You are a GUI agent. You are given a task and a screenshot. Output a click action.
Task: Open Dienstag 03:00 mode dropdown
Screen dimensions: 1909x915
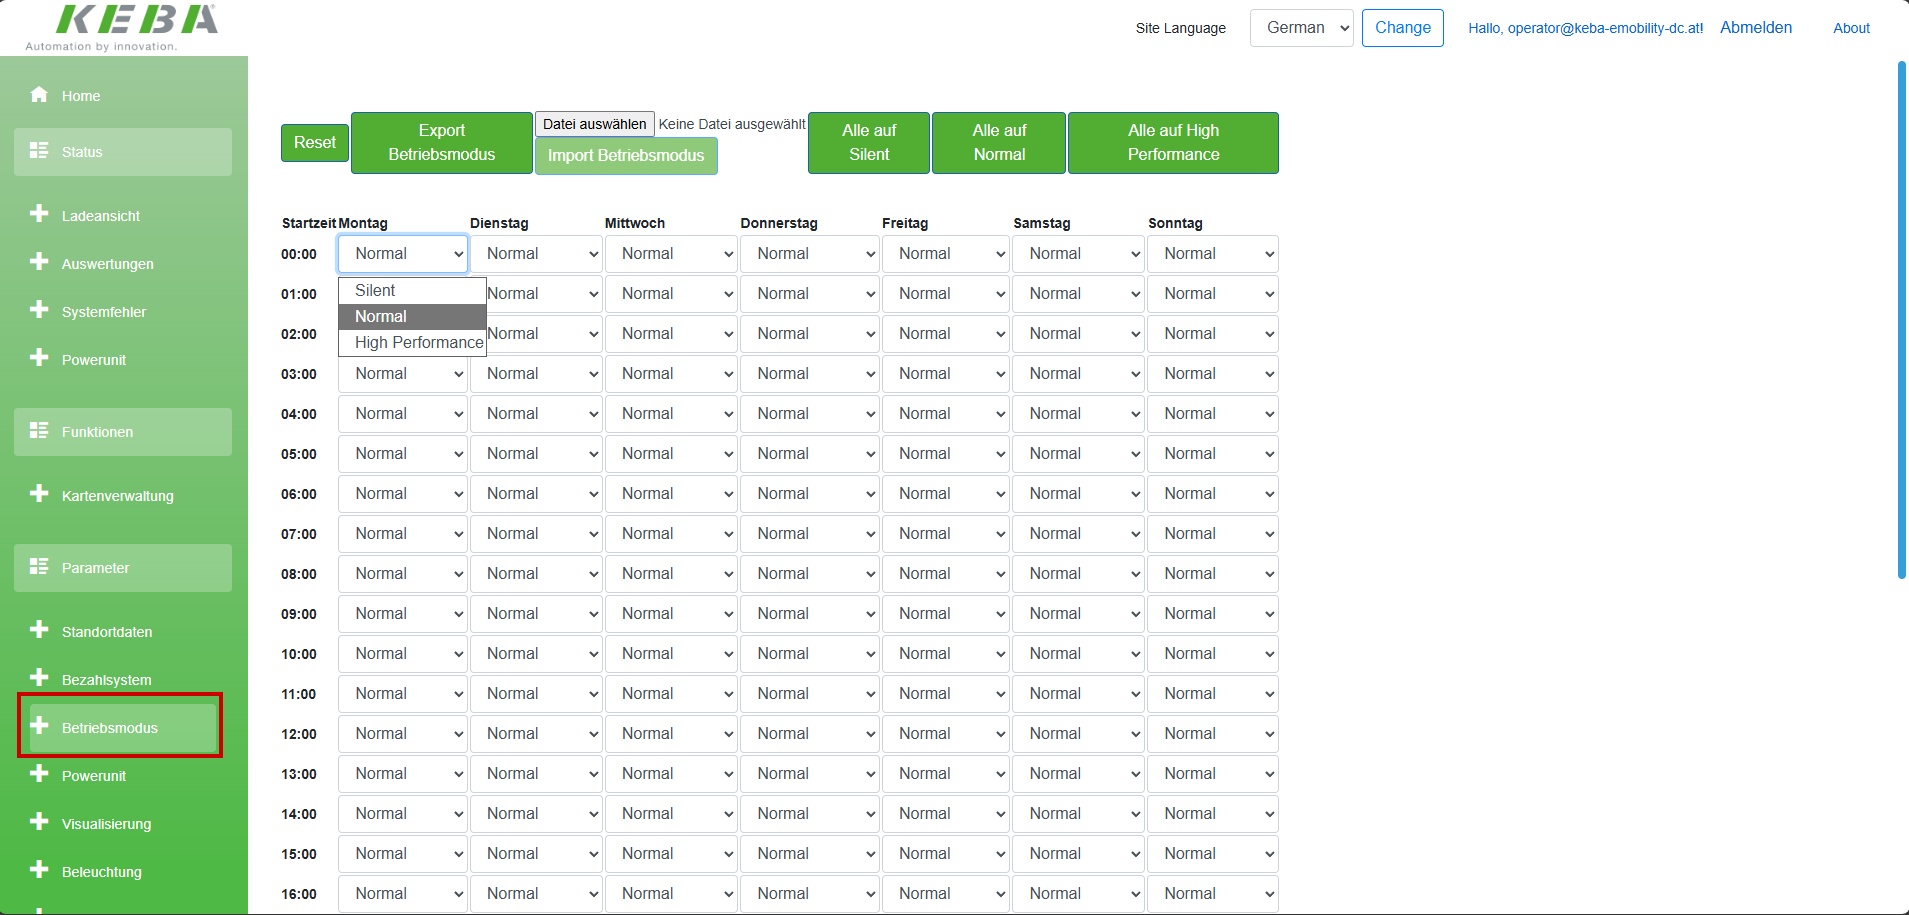click(x=536, y=374)
